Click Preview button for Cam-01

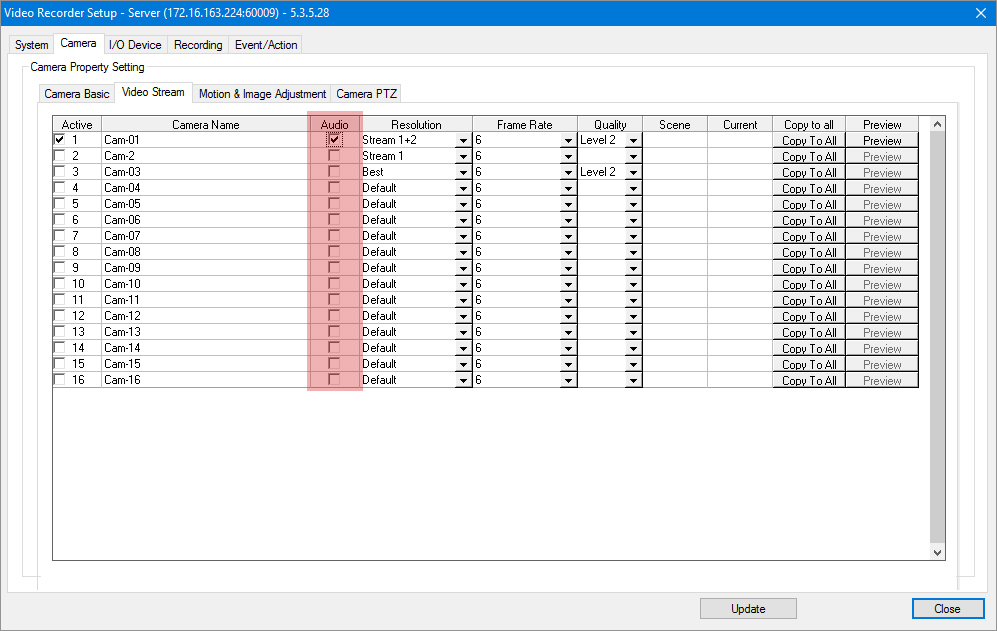[882, 141]
